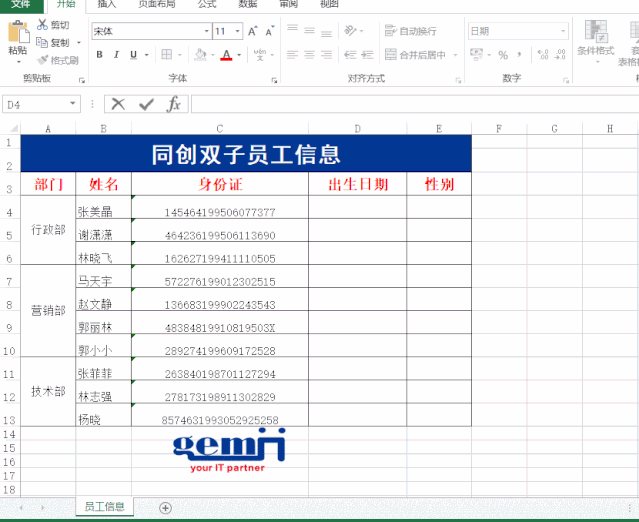Click the gemji logo image
Image resolution: width=639 pixels, height=522 pixels.
tap(229, 450)
